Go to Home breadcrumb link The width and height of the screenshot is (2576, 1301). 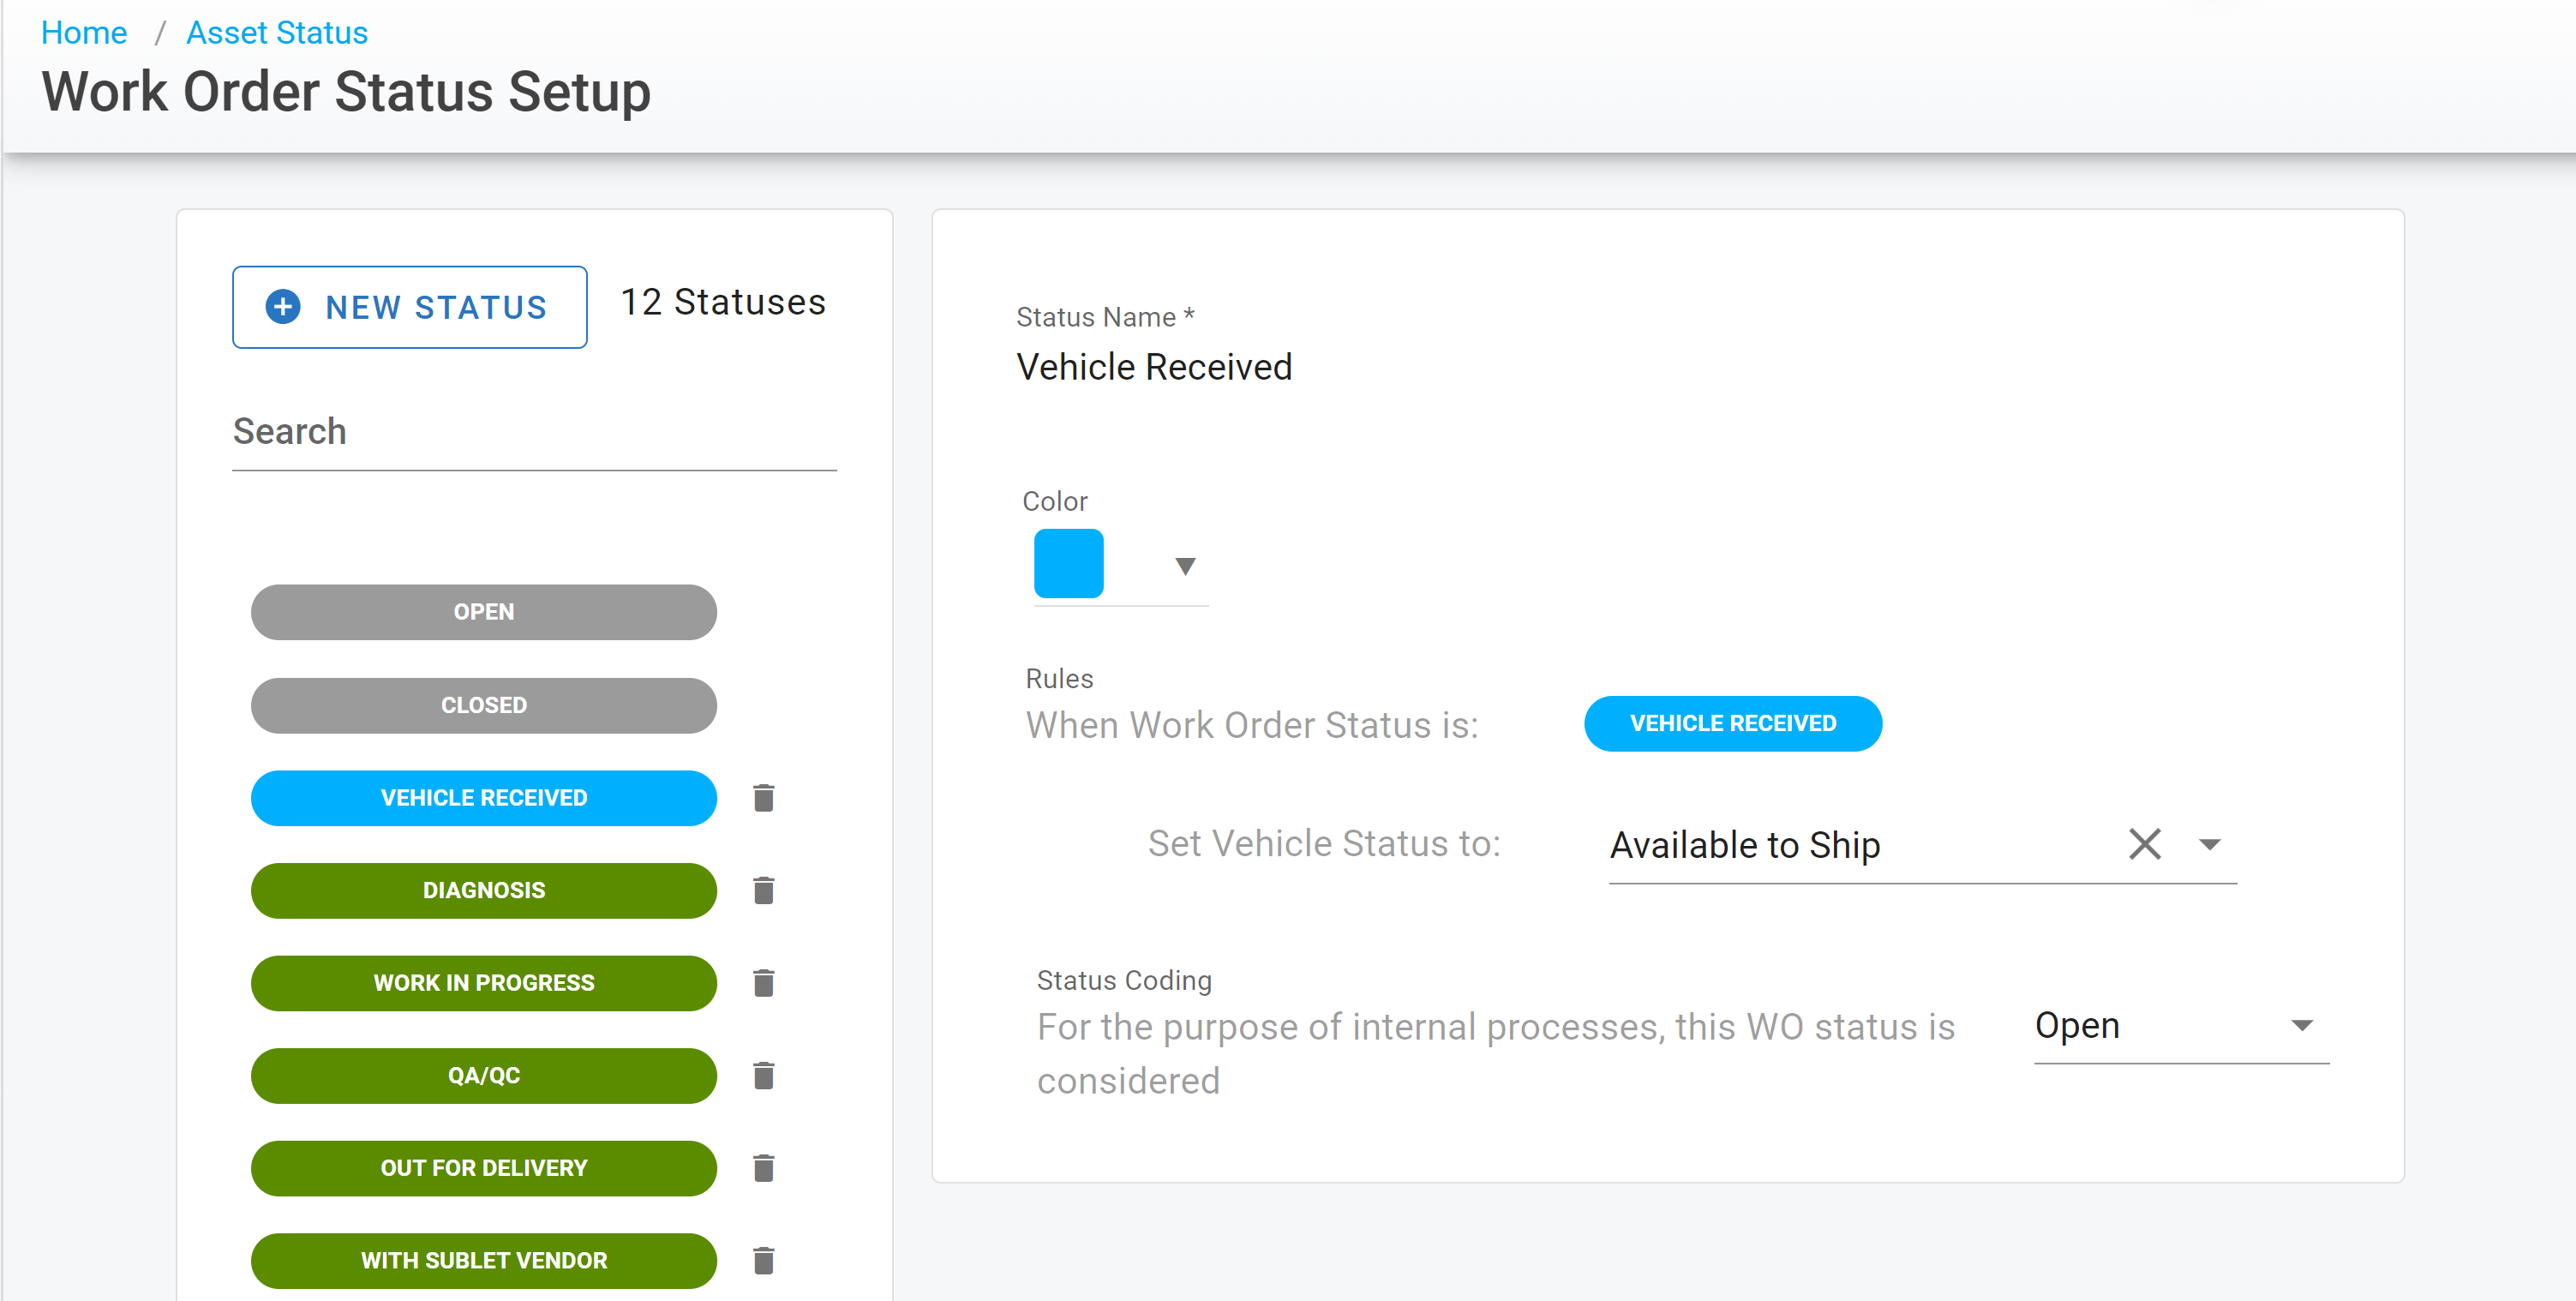(84, 32)
